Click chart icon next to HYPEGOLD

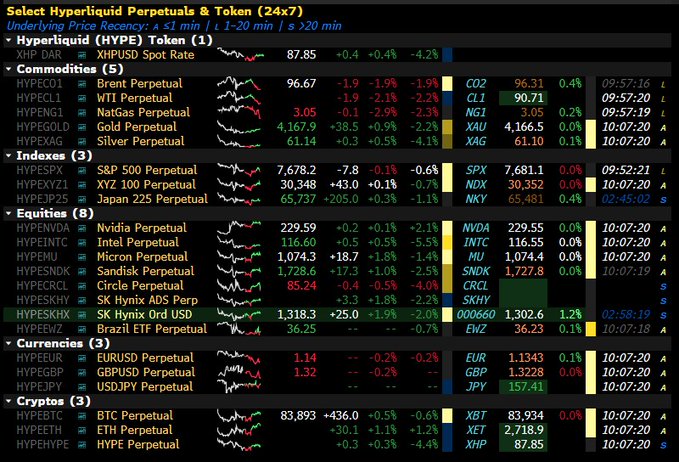click(82, 127)
